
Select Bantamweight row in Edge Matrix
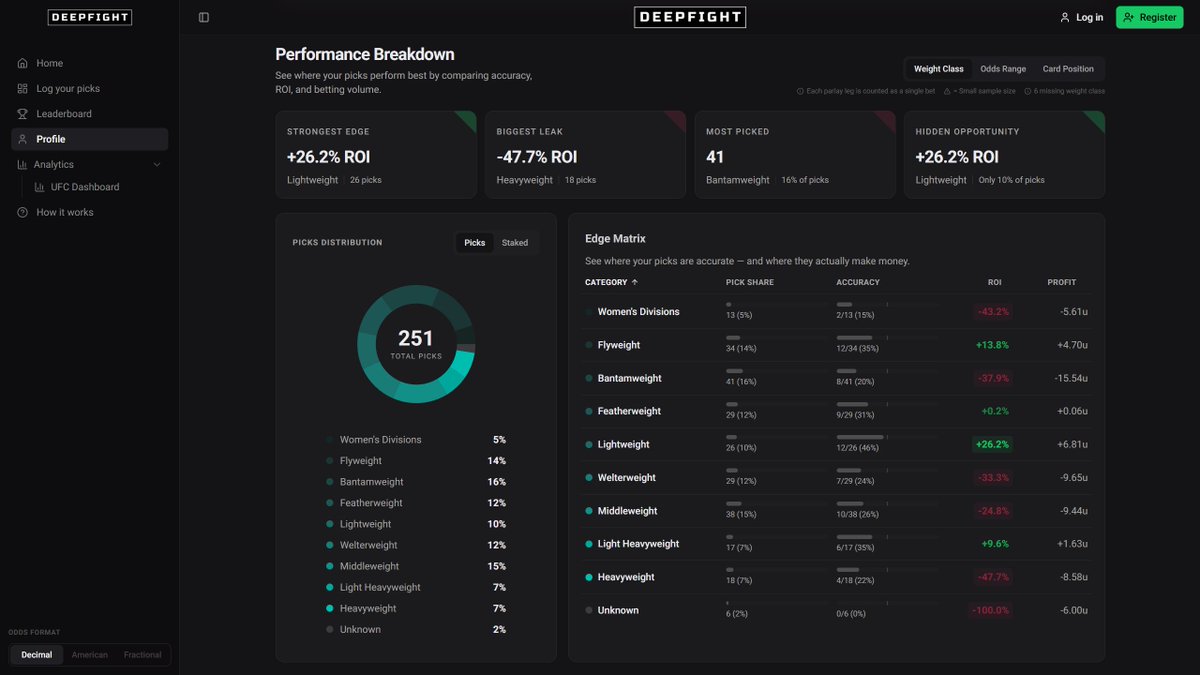(x=837, y=378)
